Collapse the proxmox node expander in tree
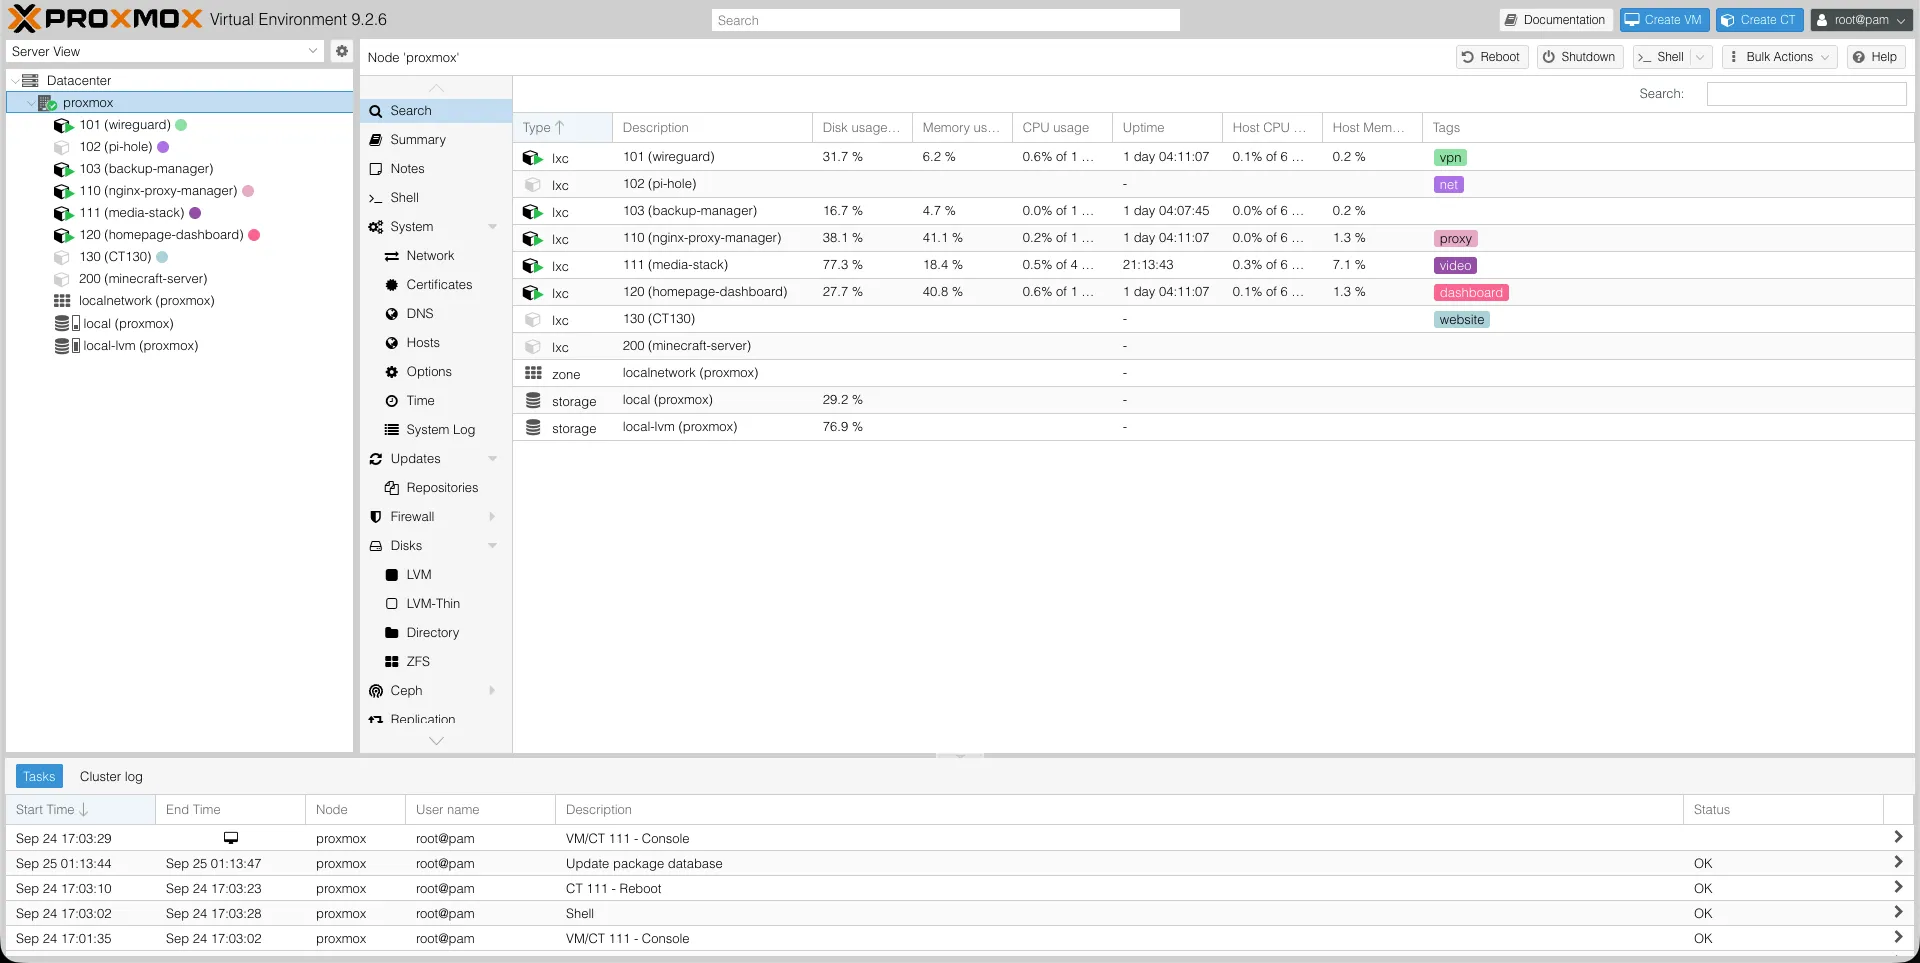 [x=31, y=103]
